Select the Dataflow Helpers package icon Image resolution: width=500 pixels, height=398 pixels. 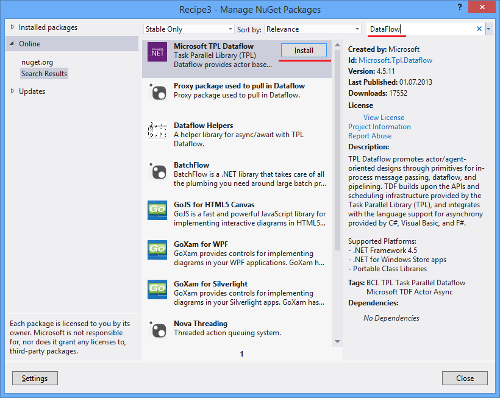[x=157, y=130]
